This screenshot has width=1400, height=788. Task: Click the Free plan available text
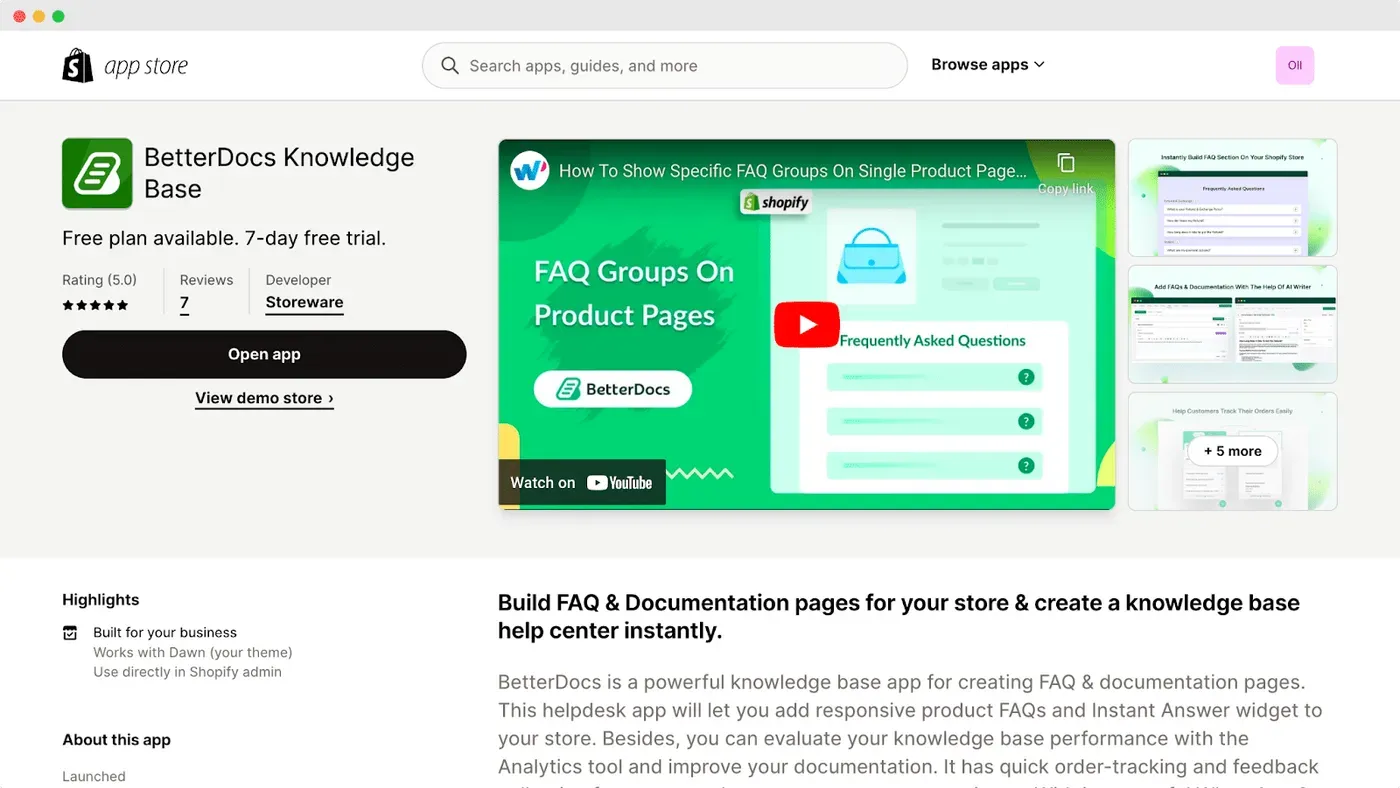tap(224, 238)
